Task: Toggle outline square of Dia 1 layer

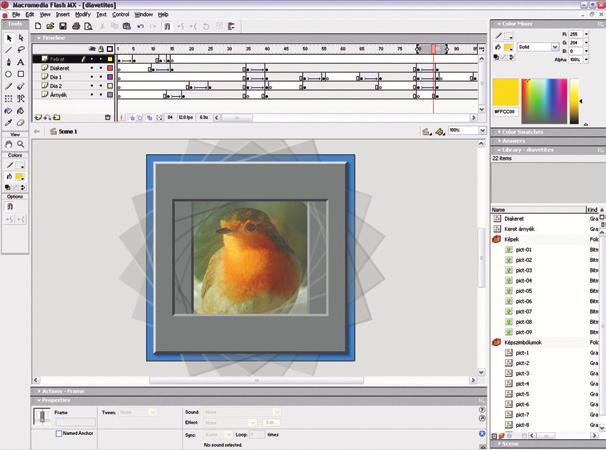Action: click(110, 77)
